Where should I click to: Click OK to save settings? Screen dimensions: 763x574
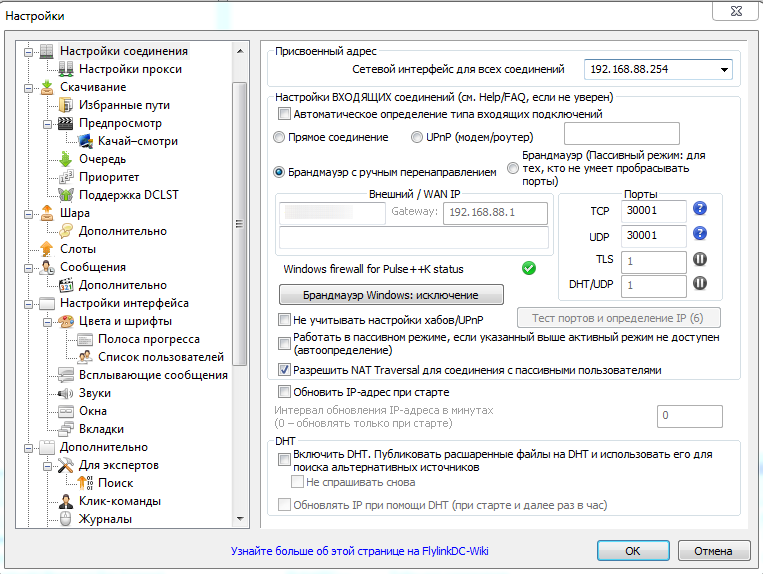[633, 551]
